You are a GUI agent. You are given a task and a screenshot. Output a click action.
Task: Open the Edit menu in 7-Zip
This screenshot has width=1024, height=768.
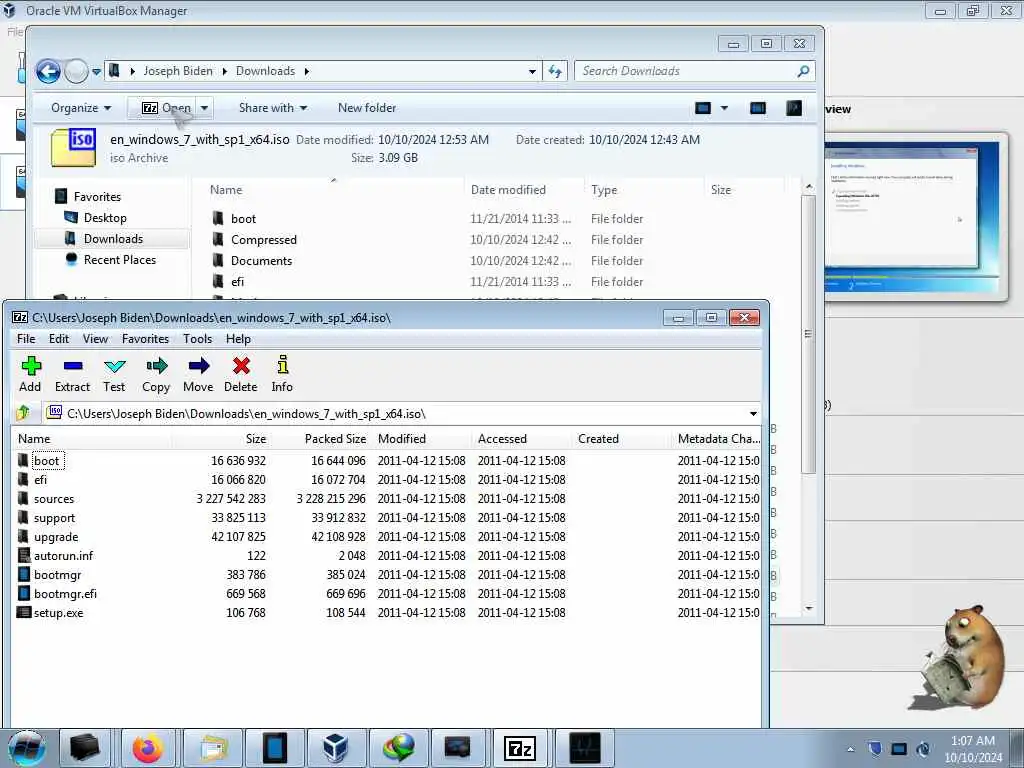click(x=59, y=339)
